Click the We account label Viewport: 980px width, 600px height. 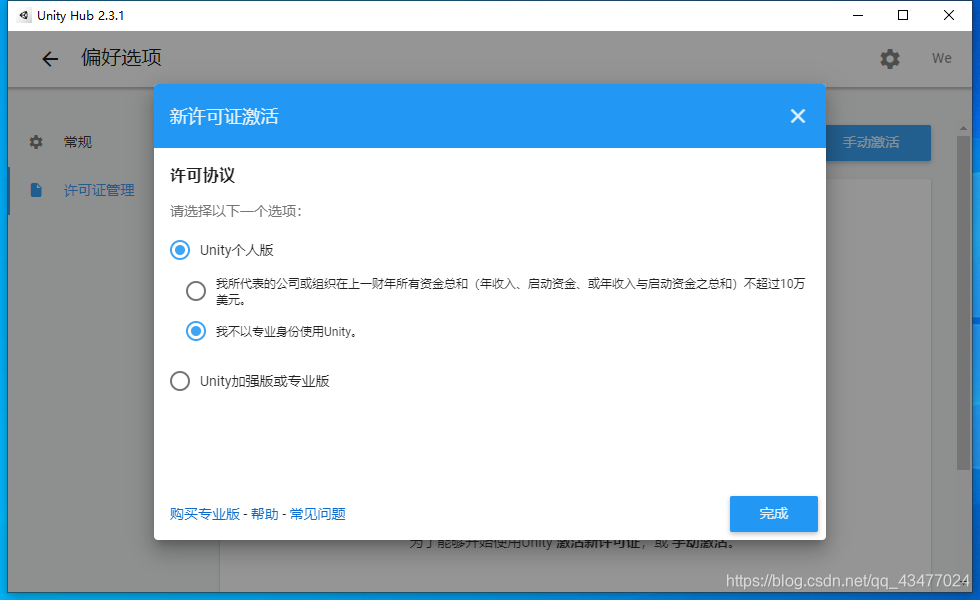pyautogui.click(x=941, y=58)
